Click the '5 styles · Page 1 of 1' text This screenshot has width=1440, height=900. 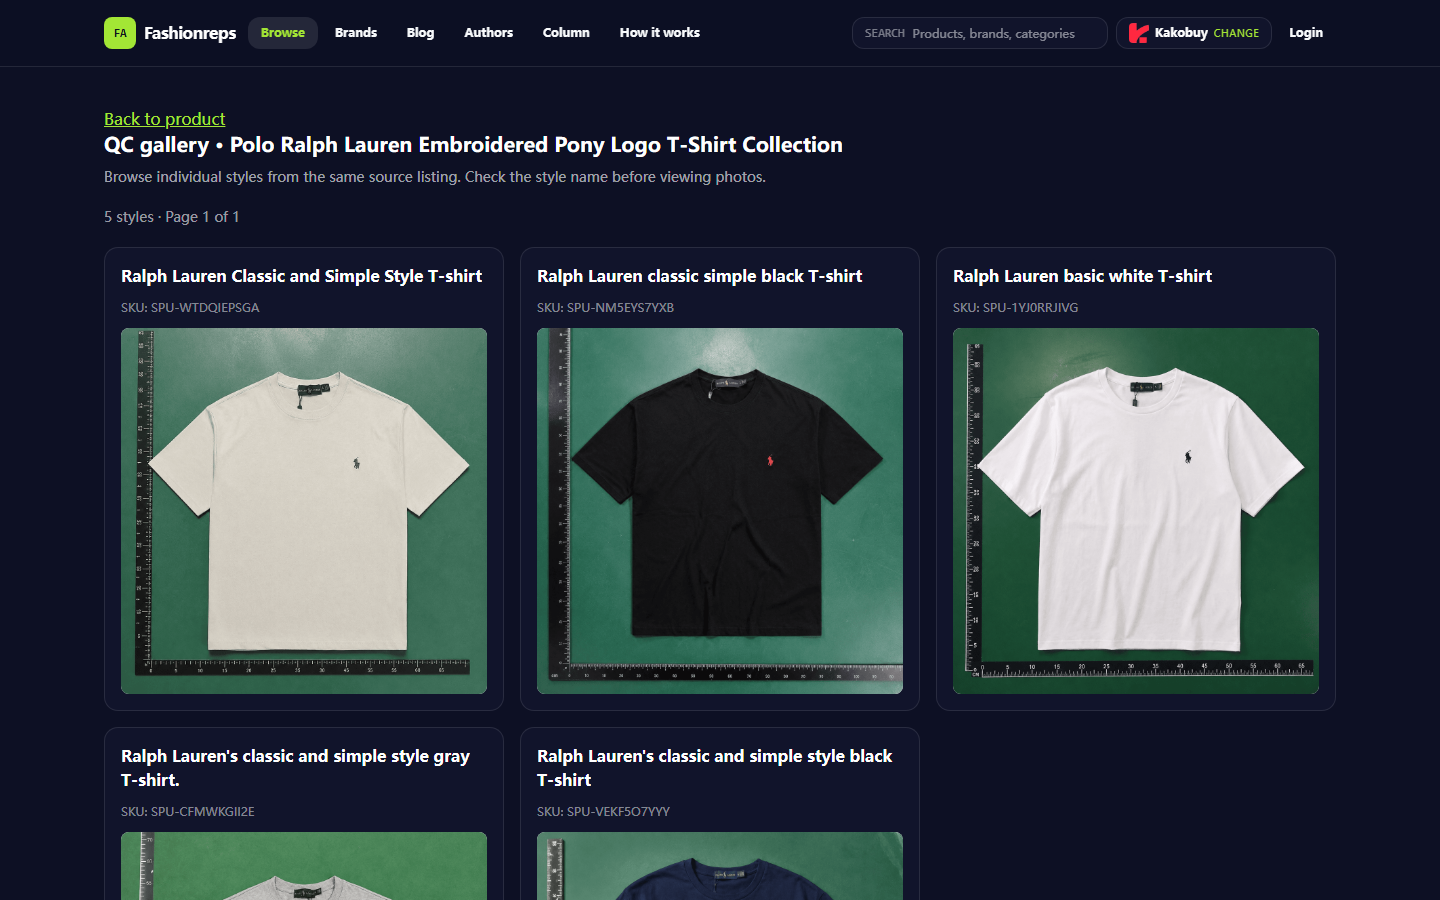pyautogui.click(x=172, y=217)
